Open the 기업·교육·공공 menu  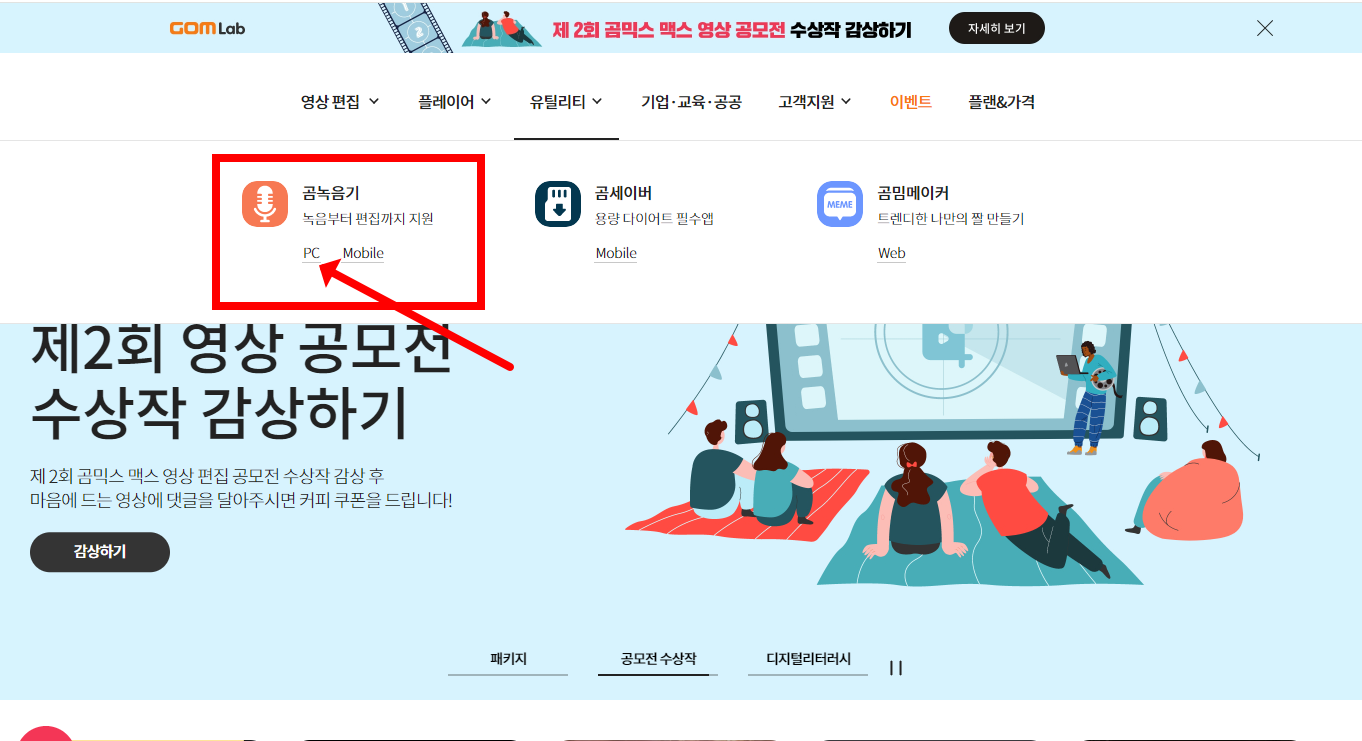690,101
